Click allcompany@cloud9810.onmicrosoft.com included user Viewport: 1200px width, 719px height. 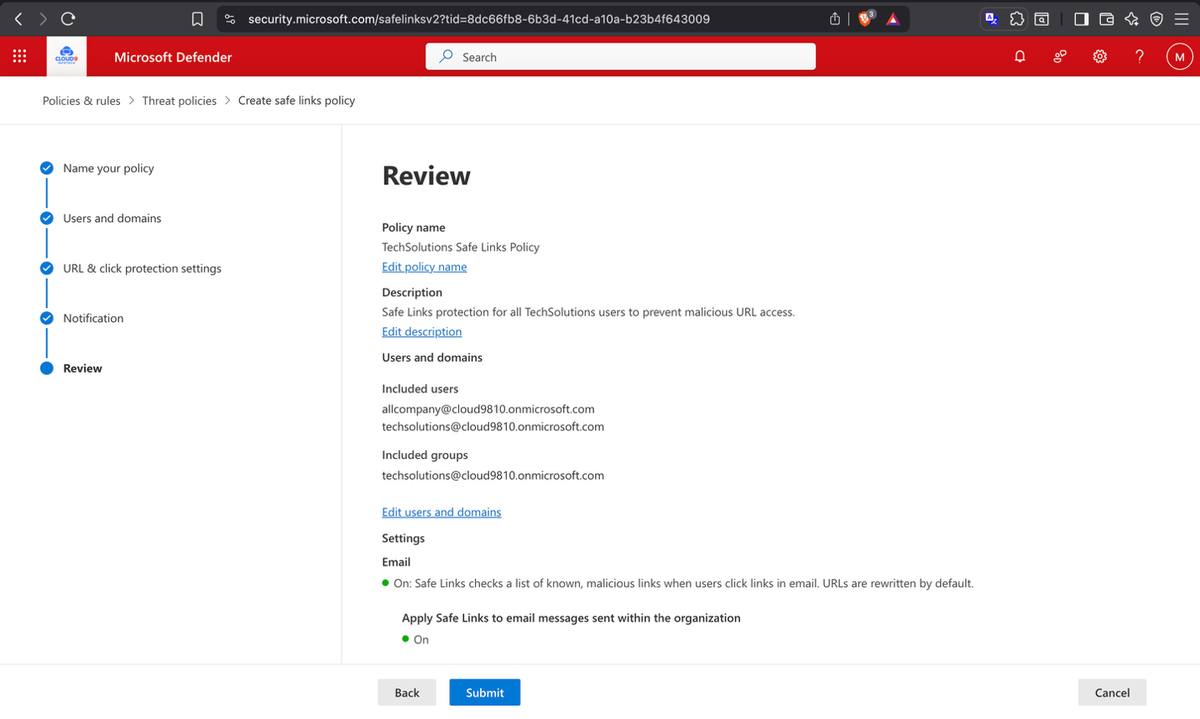click(x=488, y=409)
